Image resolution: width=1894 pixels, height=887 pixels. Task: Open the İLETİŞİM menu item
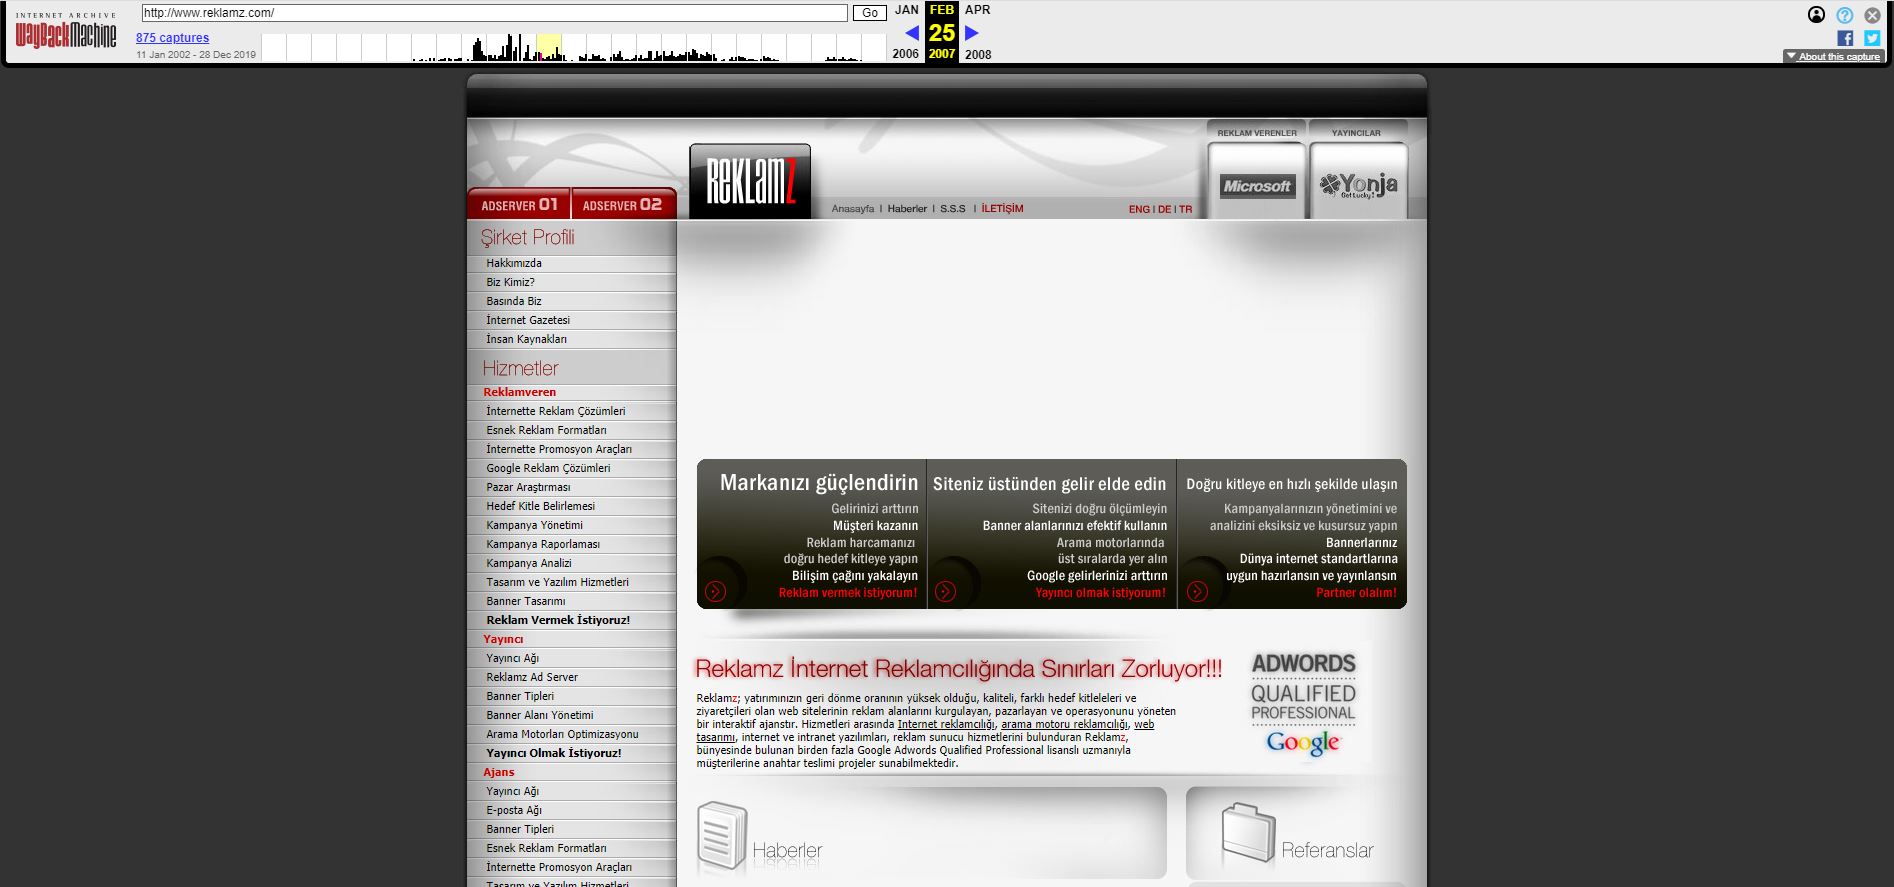coord(1002,209)
